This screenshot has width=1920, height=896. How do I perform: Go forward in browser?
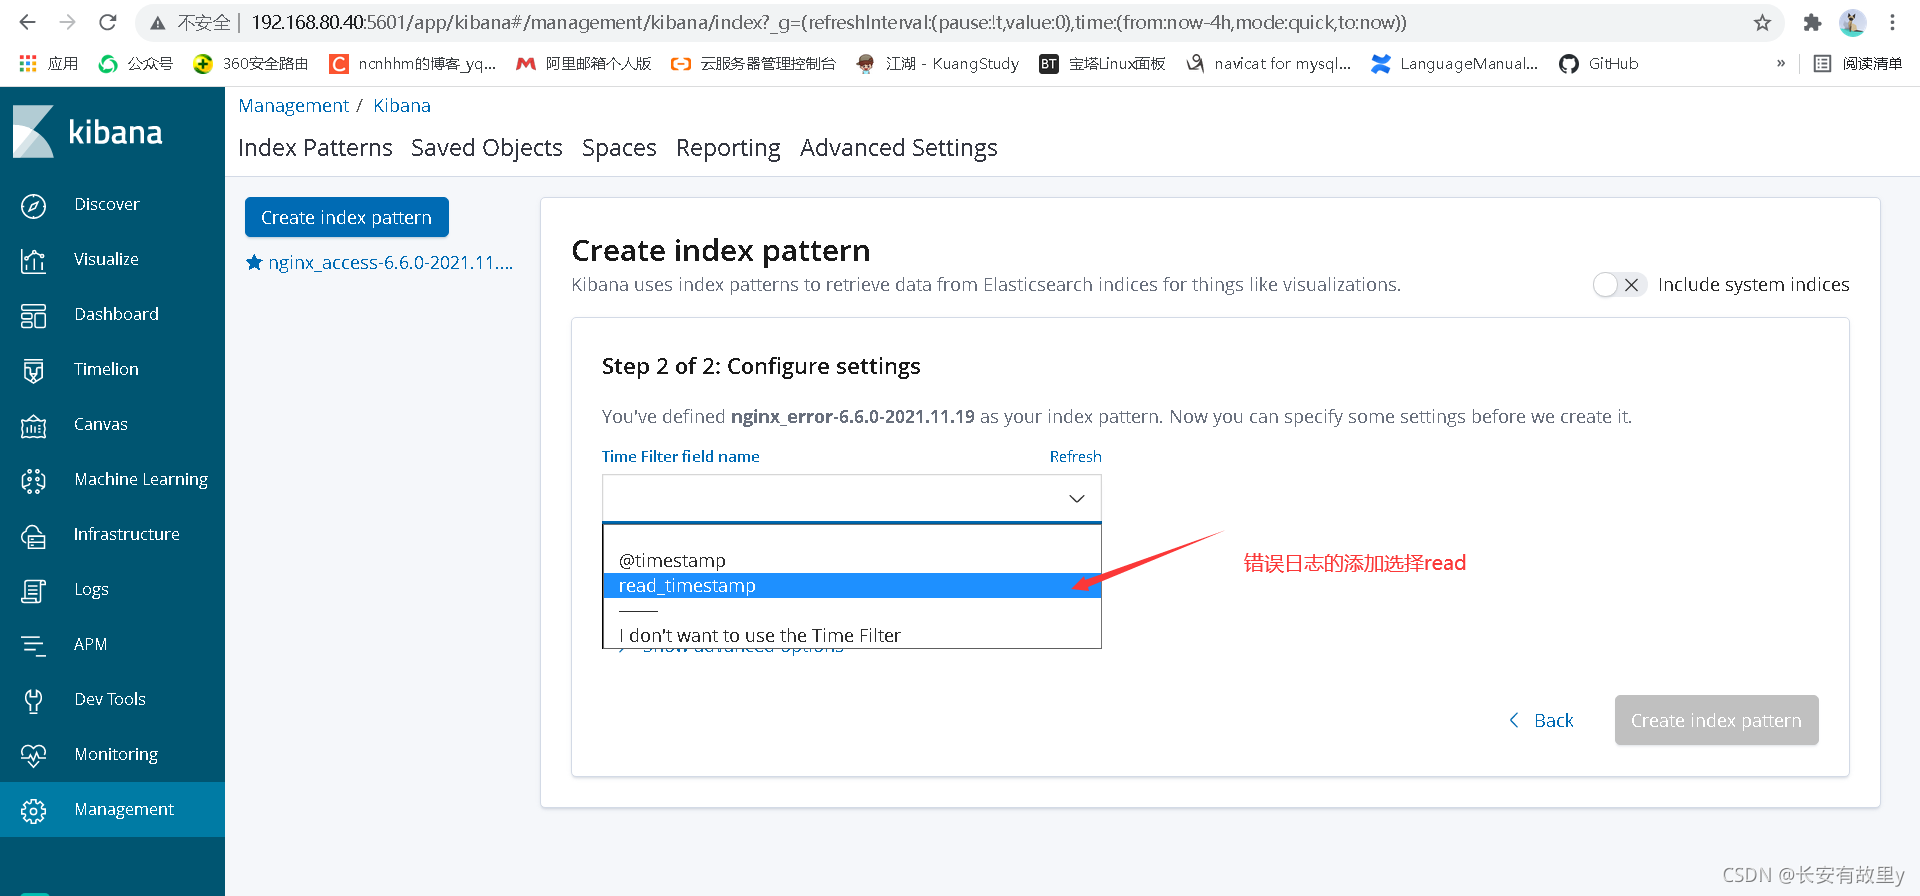coord(67,22)
